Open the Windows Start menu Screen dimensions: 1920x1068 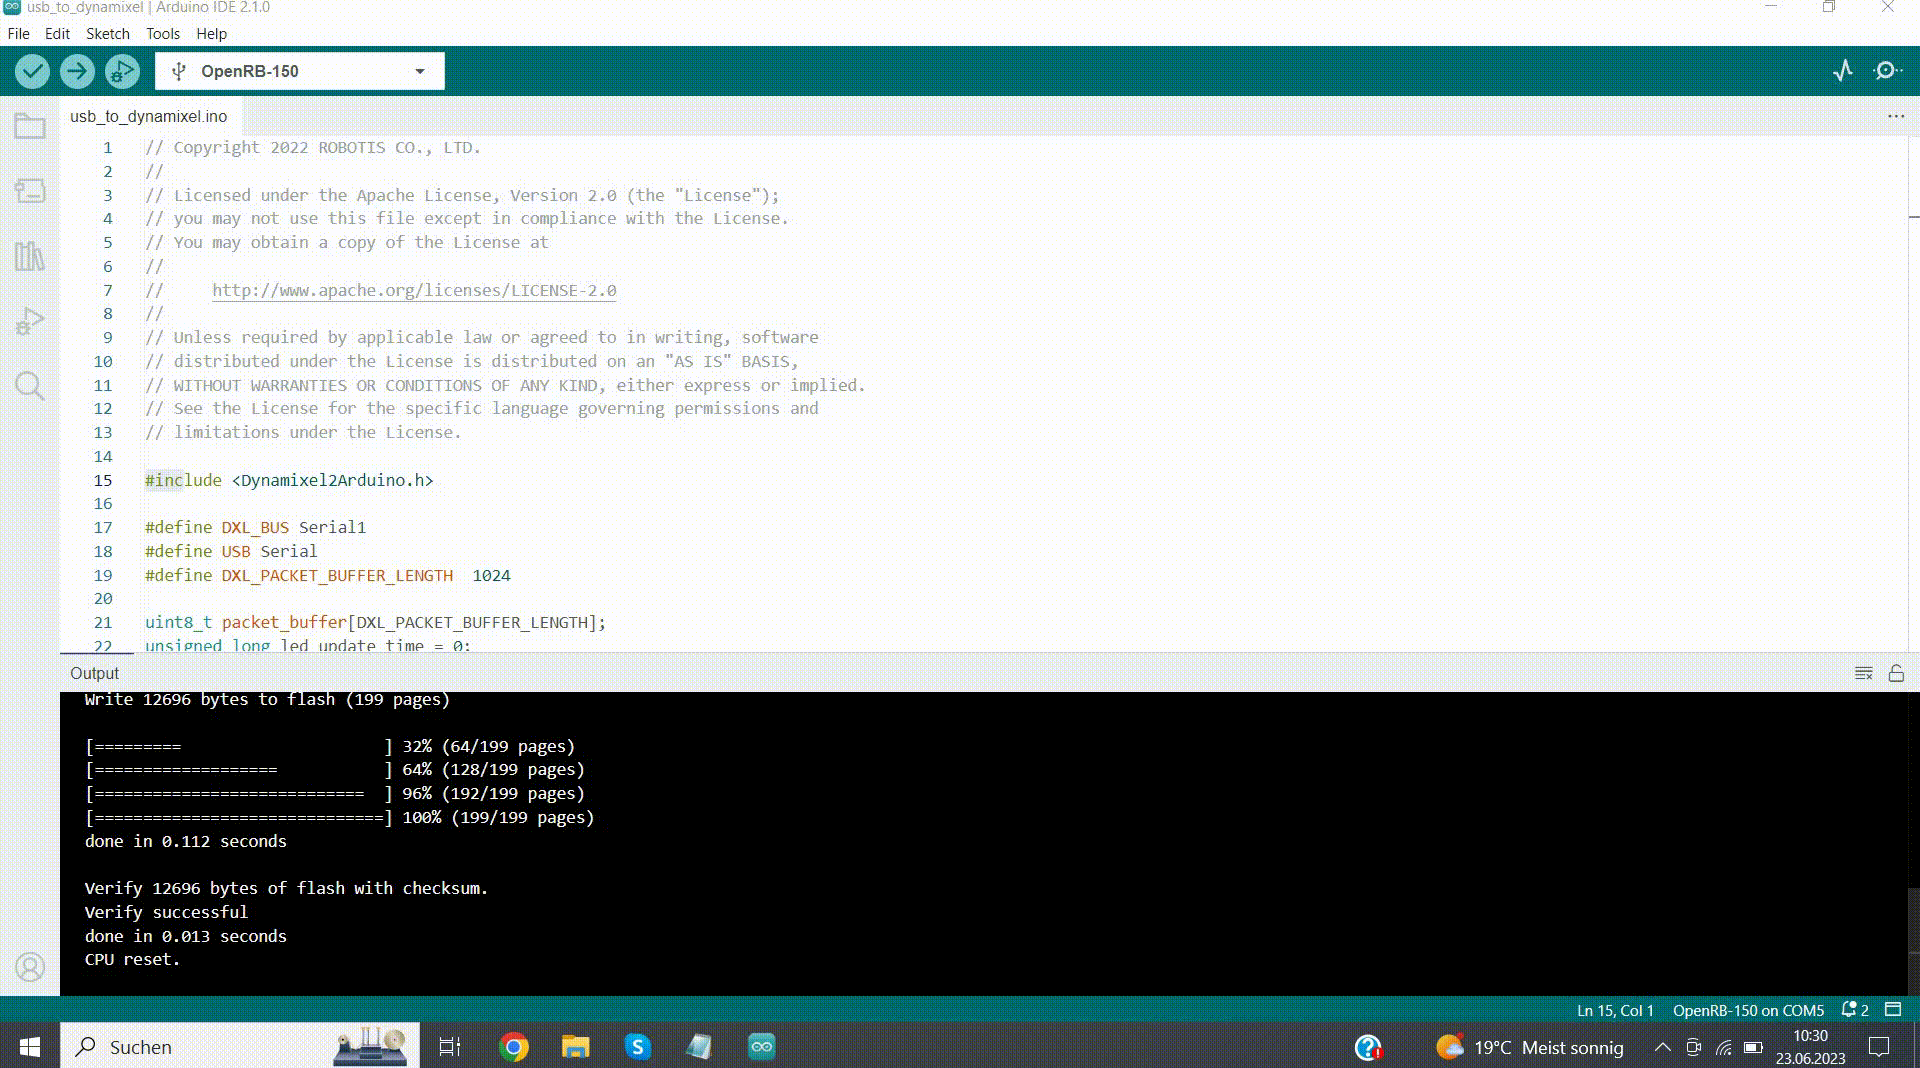[30, 1046]
